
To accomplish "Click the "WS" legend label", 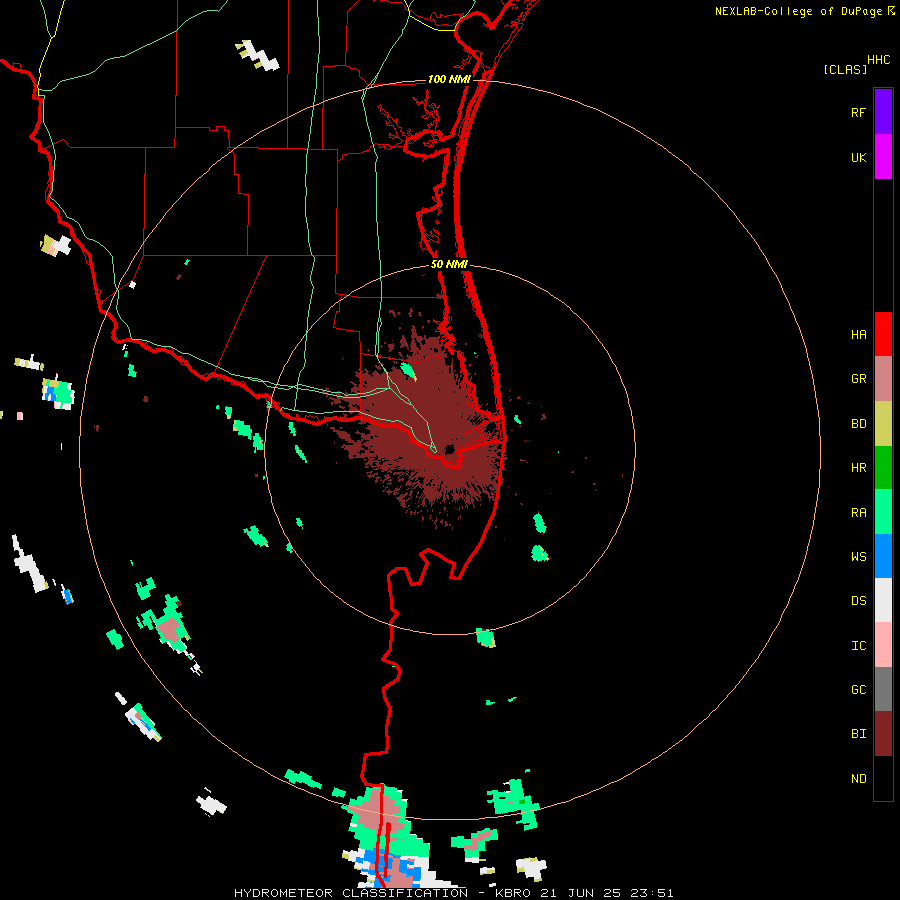I will [858, 556].
